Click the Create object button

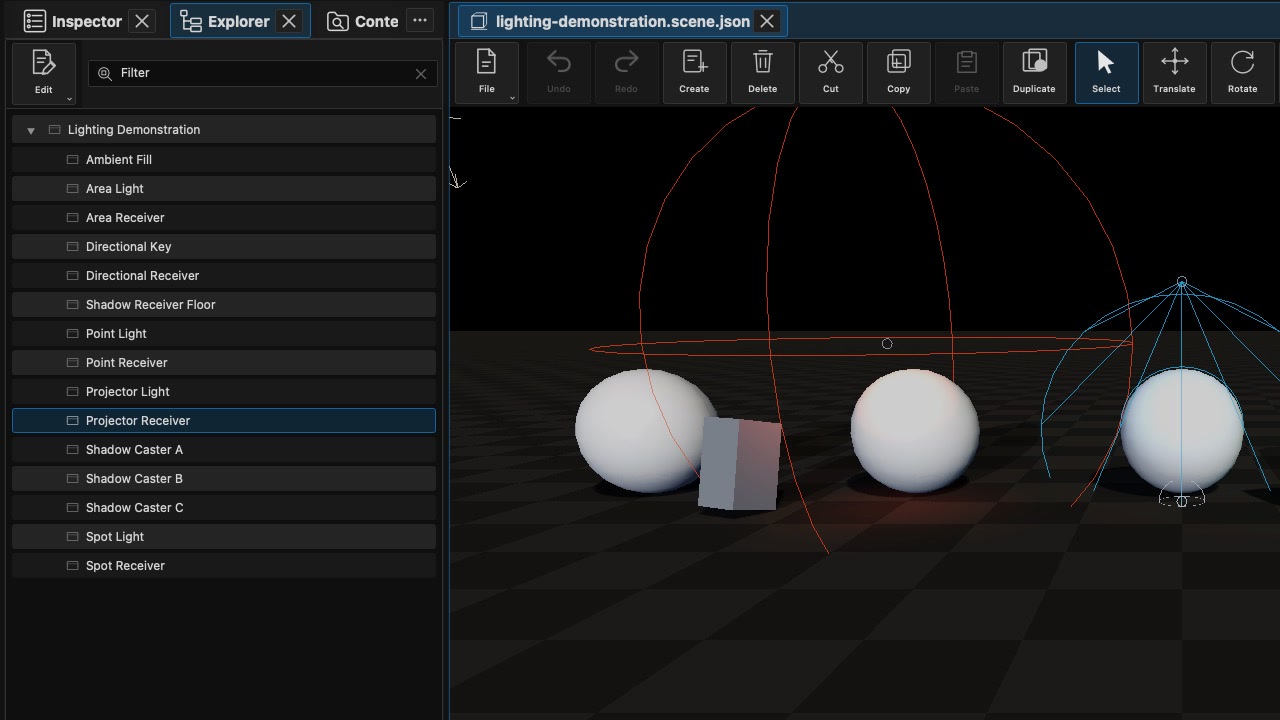coord(694,72)
